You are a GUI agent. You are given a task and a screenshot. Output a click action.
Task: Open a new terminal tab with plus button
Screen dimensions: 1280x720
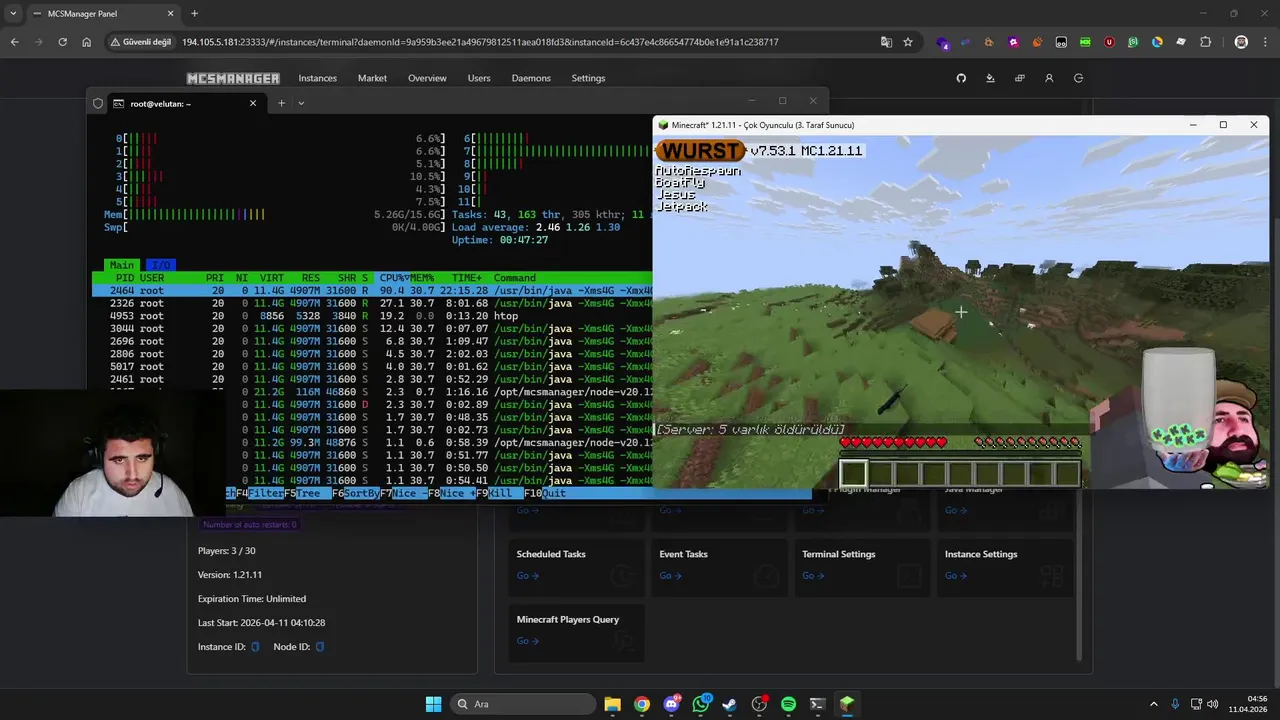click(281, 103)
